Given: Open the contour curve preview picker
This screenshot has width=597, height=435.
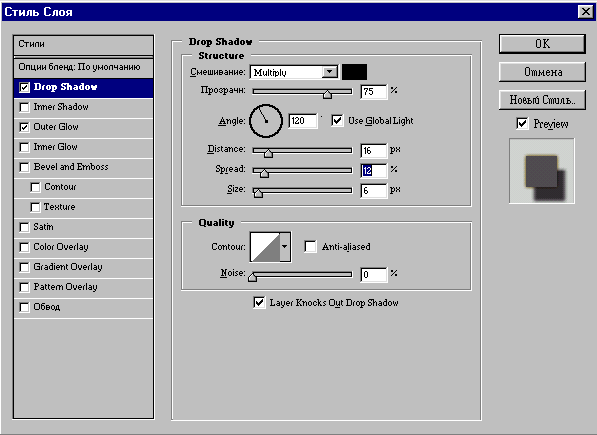Looking at the screenshot, I should pos(265,247).
